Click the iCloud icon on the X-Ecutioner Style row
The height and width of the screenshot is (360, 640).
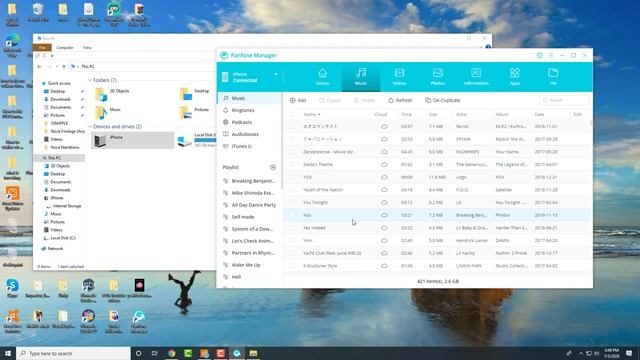point(384,266)
